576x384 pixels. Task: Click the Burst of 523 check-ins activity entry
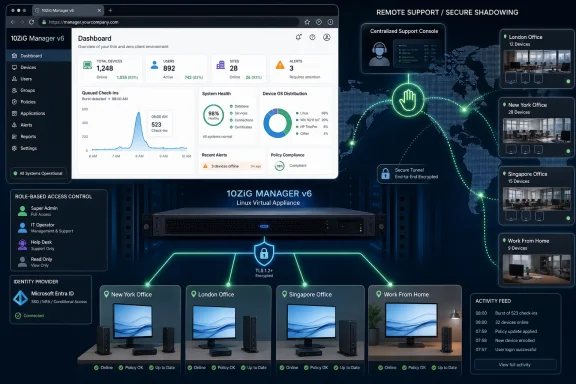click(x=506, y=313)
